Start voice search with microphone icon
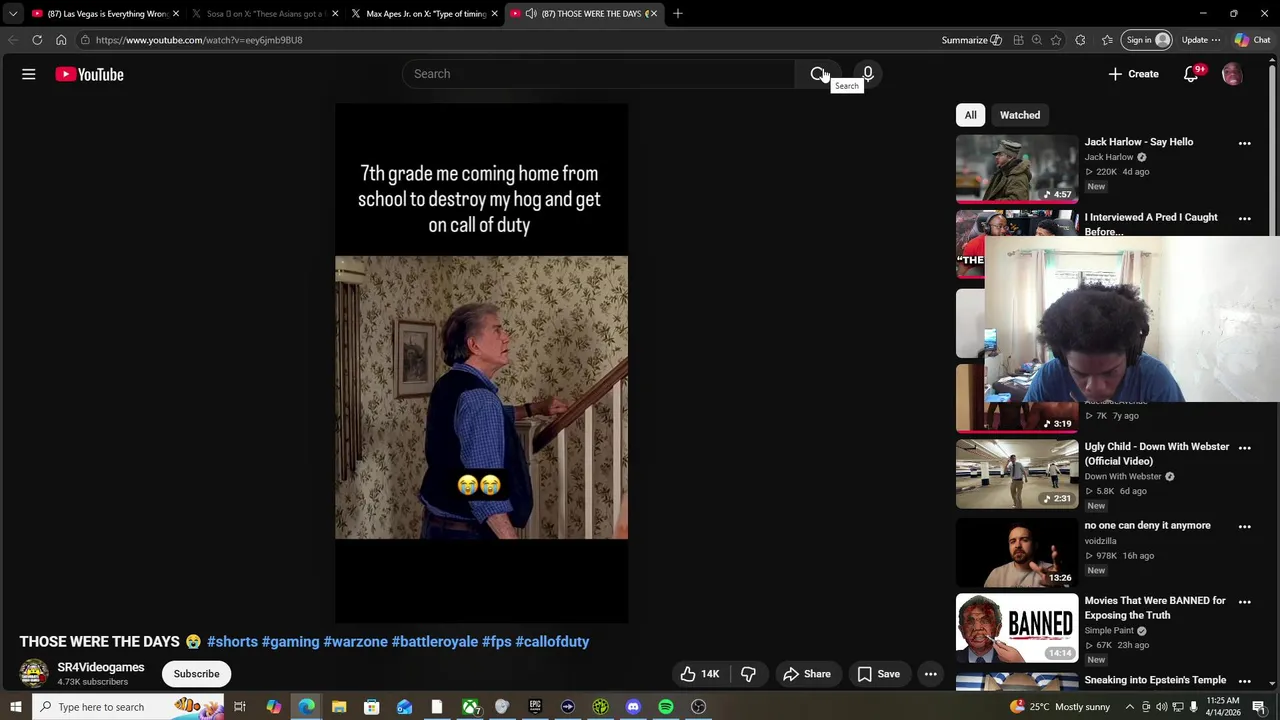1280x720 pixels. (868, 74)
